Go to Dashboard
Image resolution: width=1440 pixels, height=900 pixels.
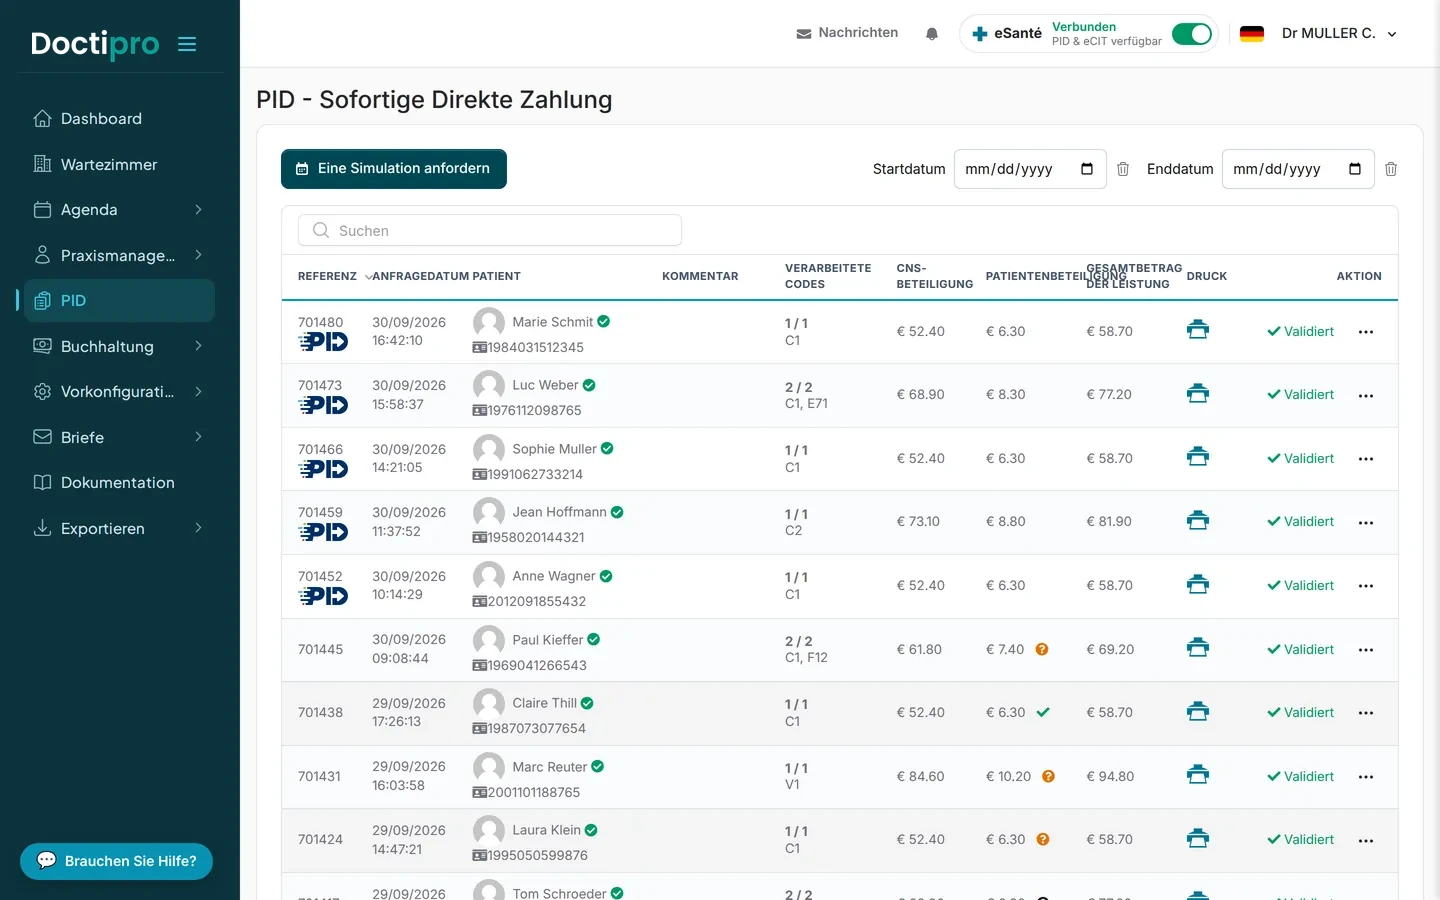click(119, 119)
